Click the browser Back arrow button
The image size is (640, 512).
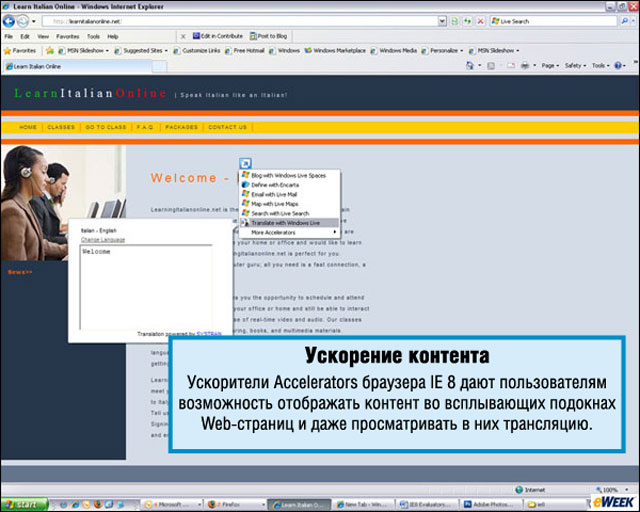pyautogui.click(x=9, y=21)
